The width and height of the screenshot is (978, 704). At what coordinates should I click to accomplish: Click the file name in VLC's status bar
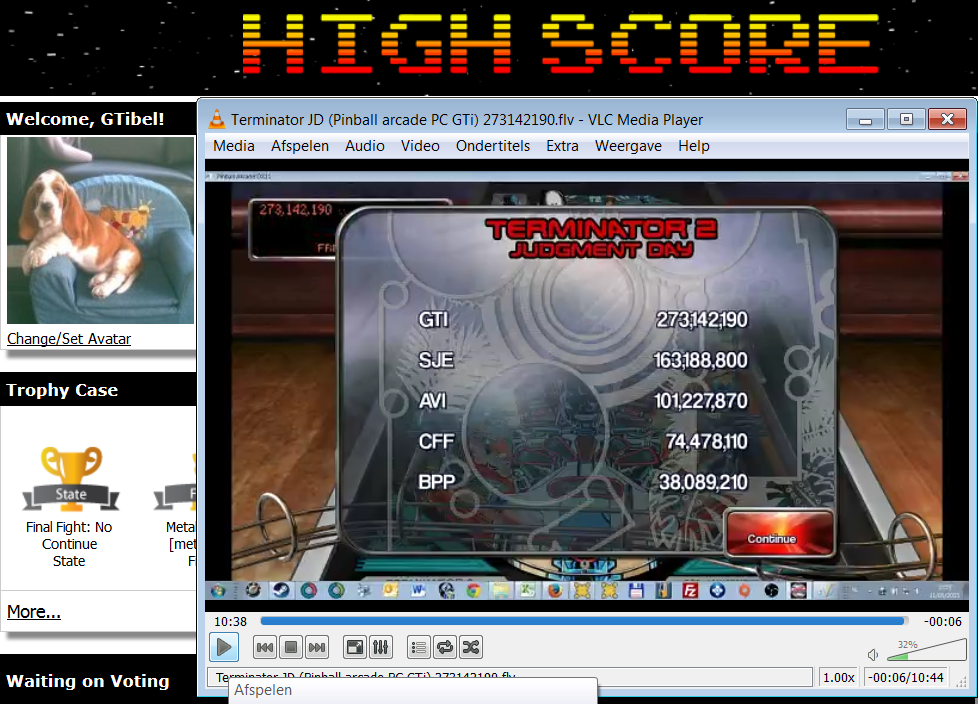pyautogui.click(x=366, y=675)
